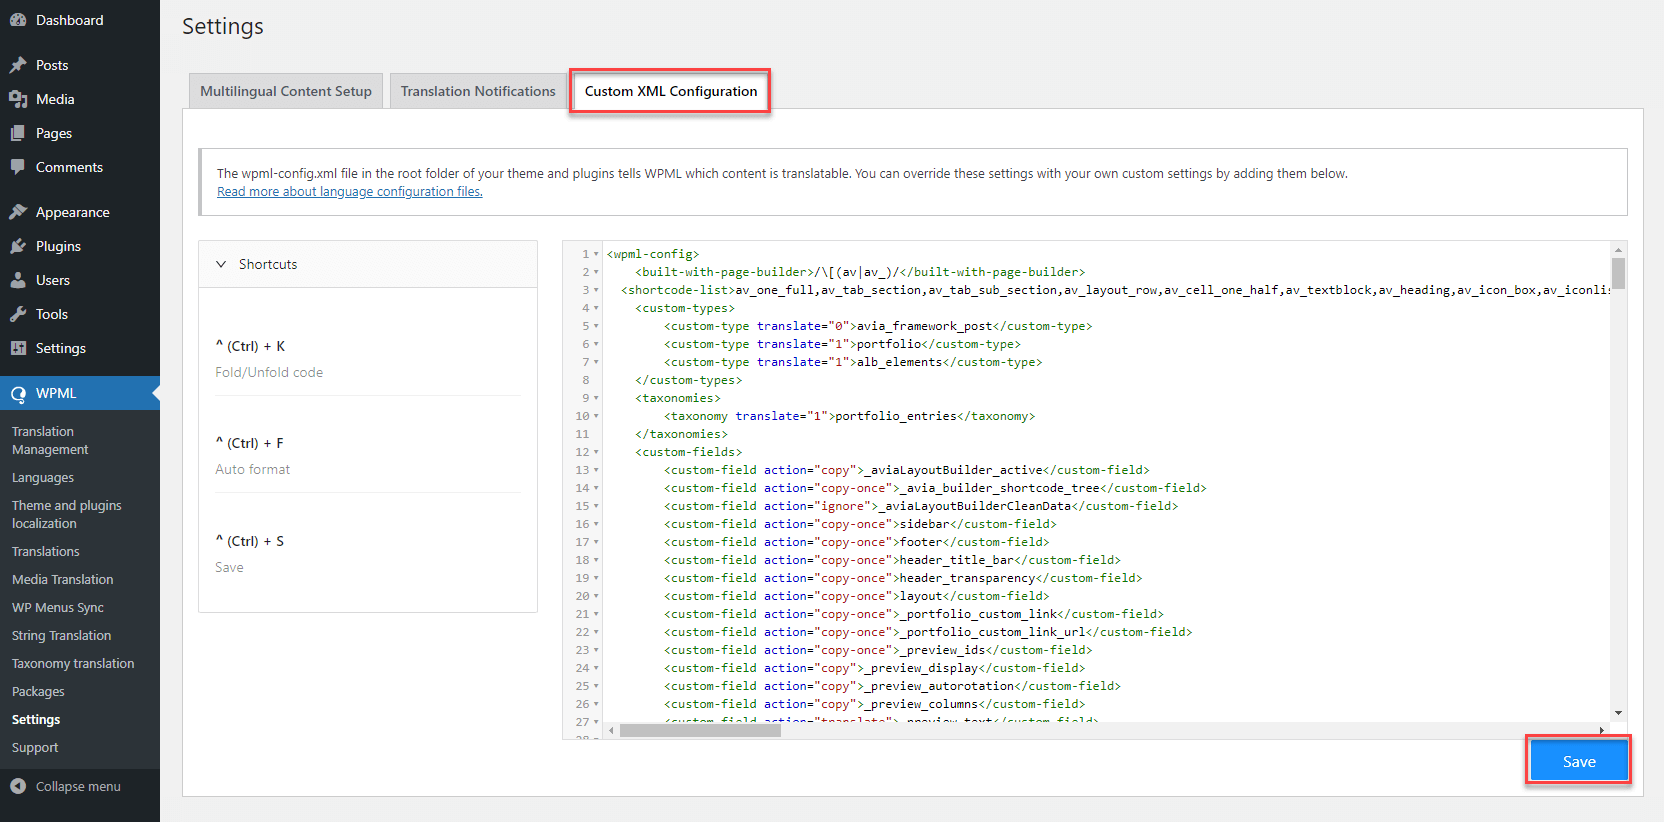1664x822 pixels.
Task: Open String Translation in WPML submenu
Action: point(62,636)
